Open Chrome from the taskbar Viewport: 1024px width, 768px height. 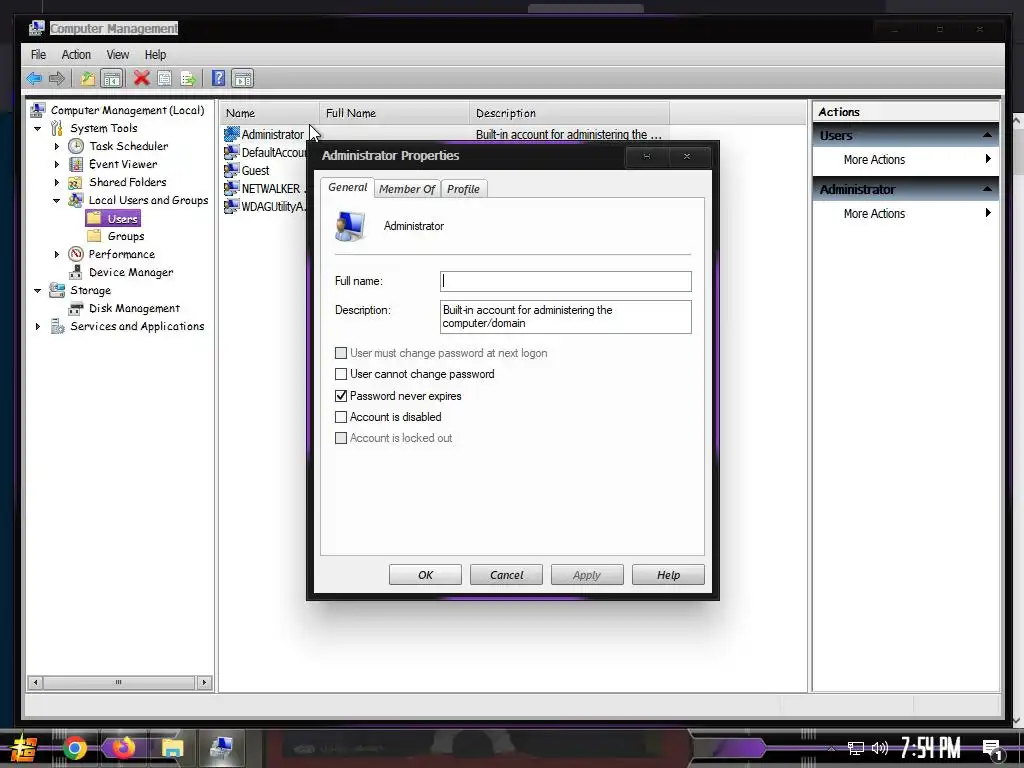coord(75,748)
